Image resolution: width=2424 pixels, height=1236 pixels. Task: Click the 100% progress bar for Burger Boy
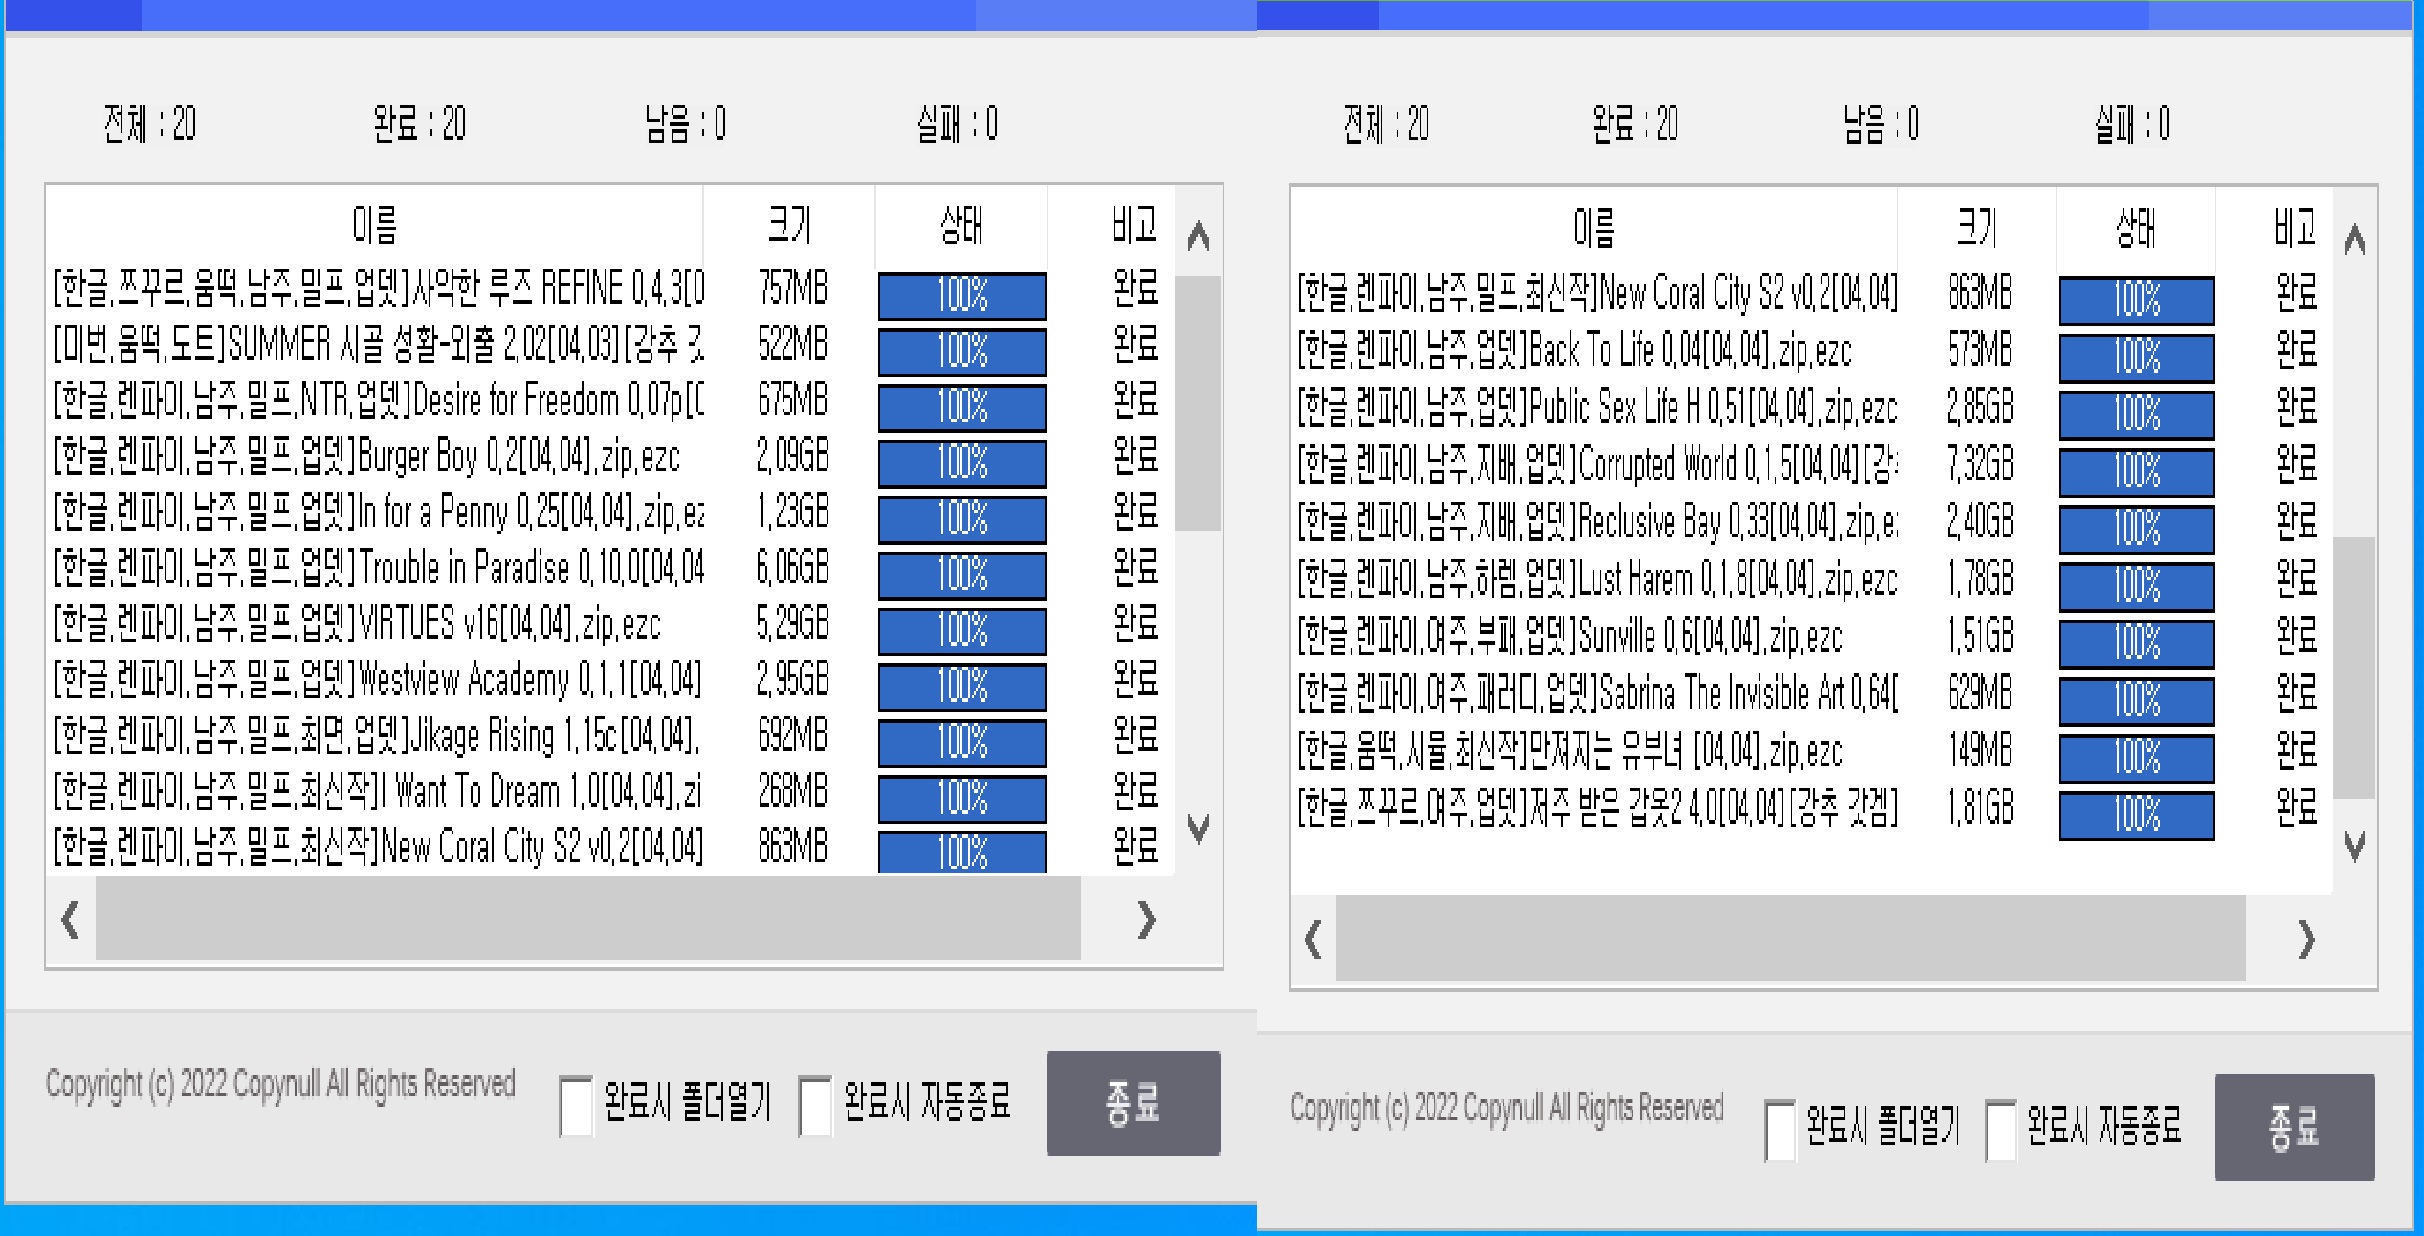click(962, 463)
